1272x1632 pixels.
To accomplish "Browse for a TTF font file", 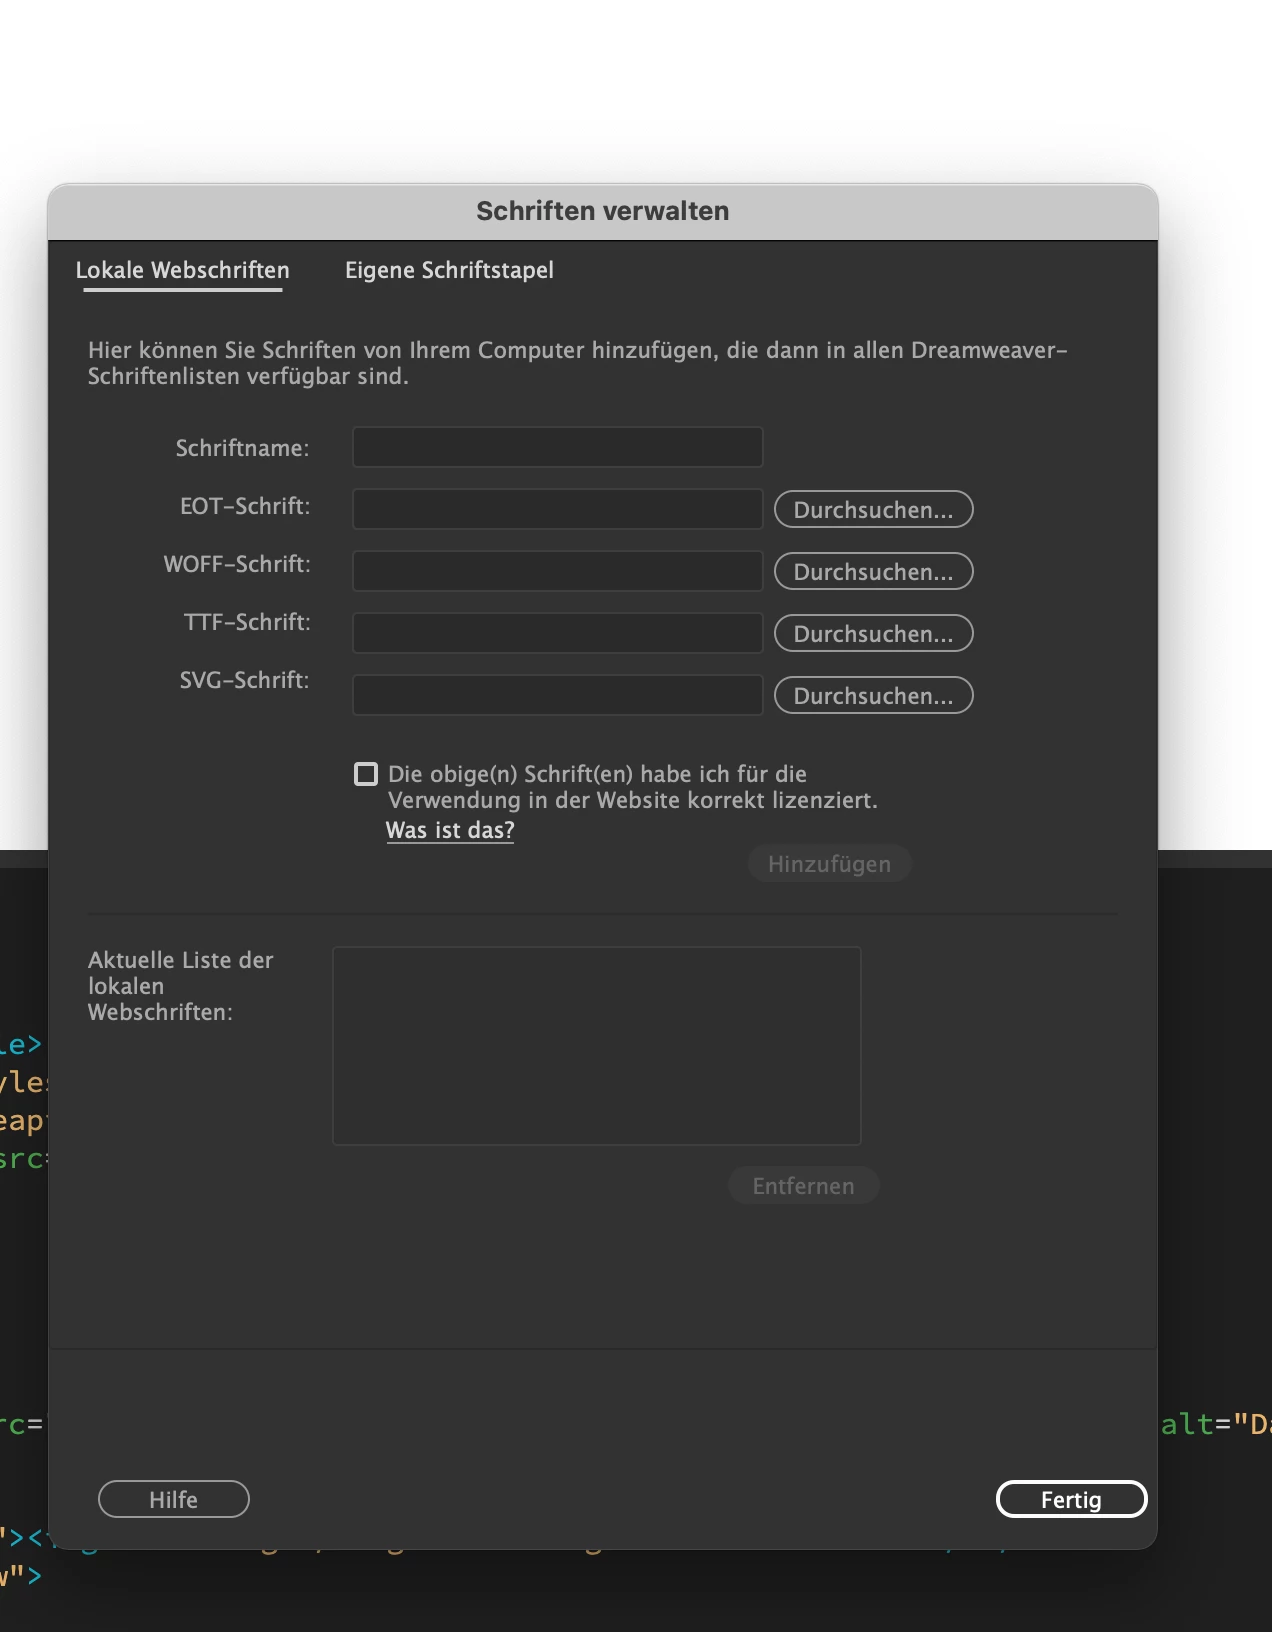I will tap(874, 633).
